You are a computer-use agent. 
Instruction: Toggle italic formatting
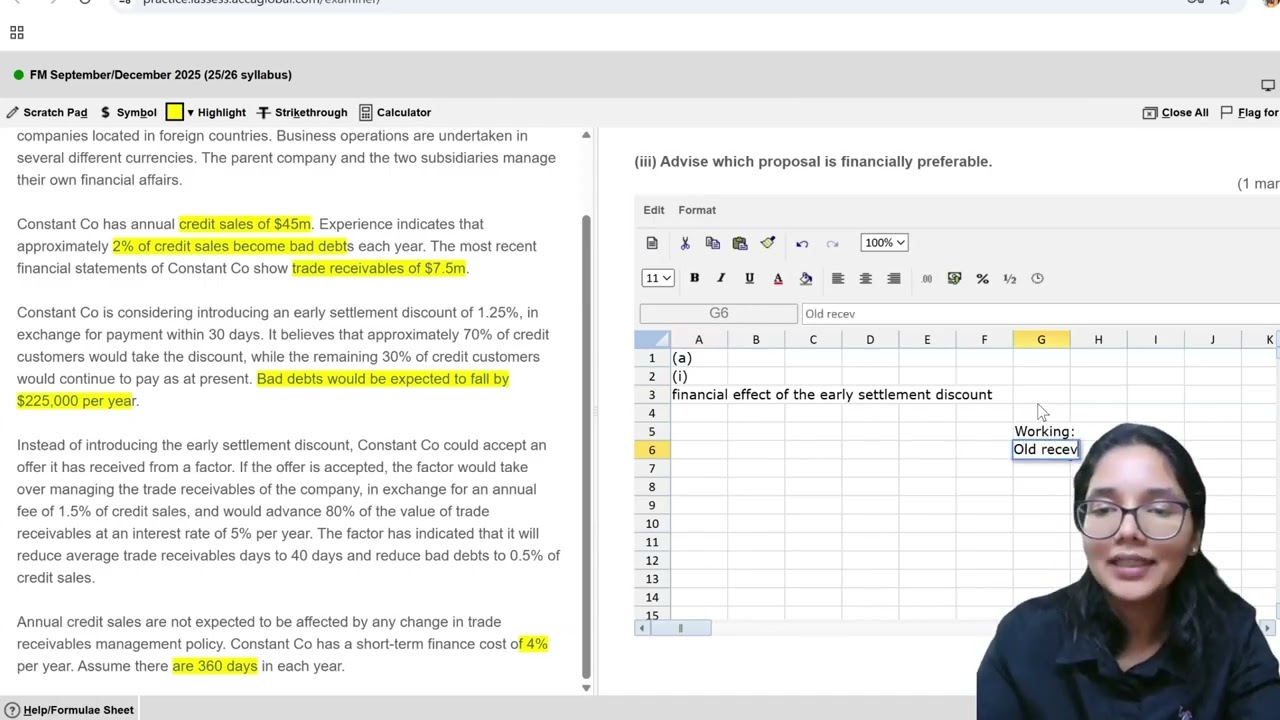(721, 278)
